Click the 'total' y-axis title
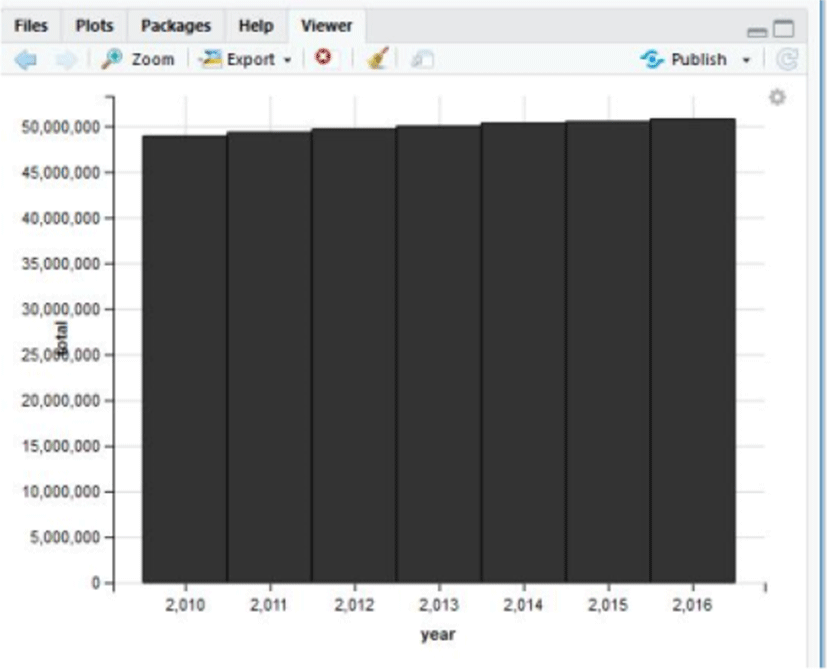 [62, 338]
